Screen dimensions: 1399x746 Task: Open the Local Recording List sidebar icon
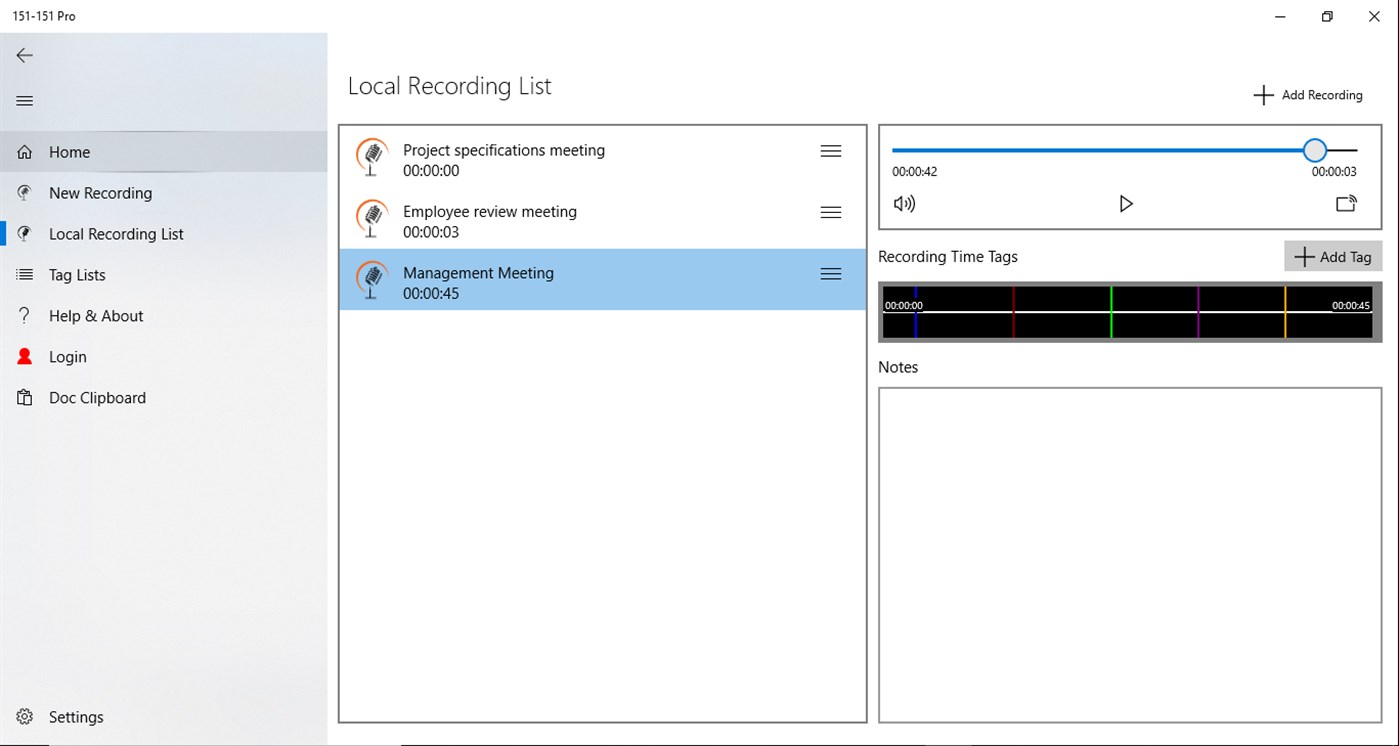[24, 233]
